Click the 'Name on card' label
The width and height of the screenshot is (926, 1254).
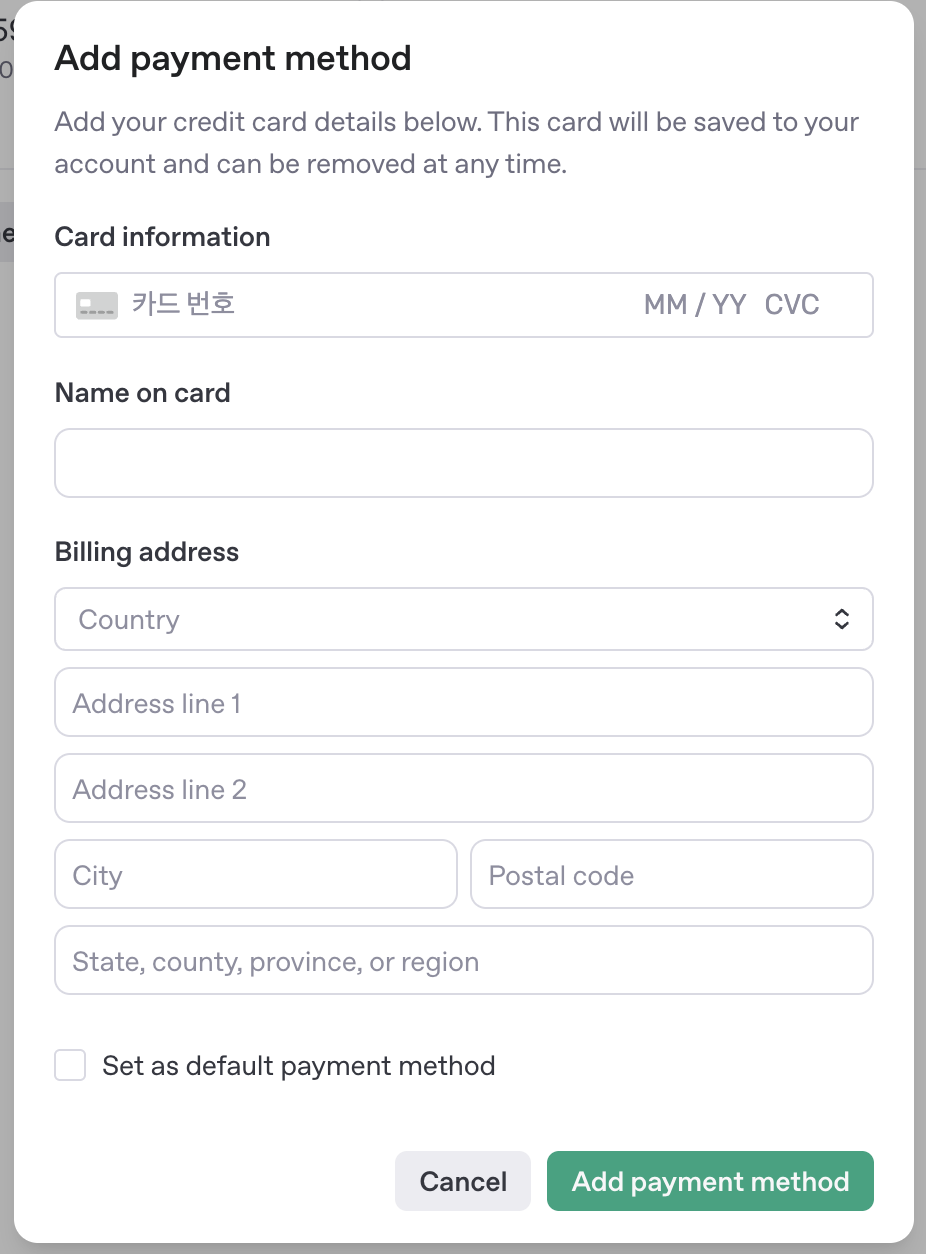[142, 393]
